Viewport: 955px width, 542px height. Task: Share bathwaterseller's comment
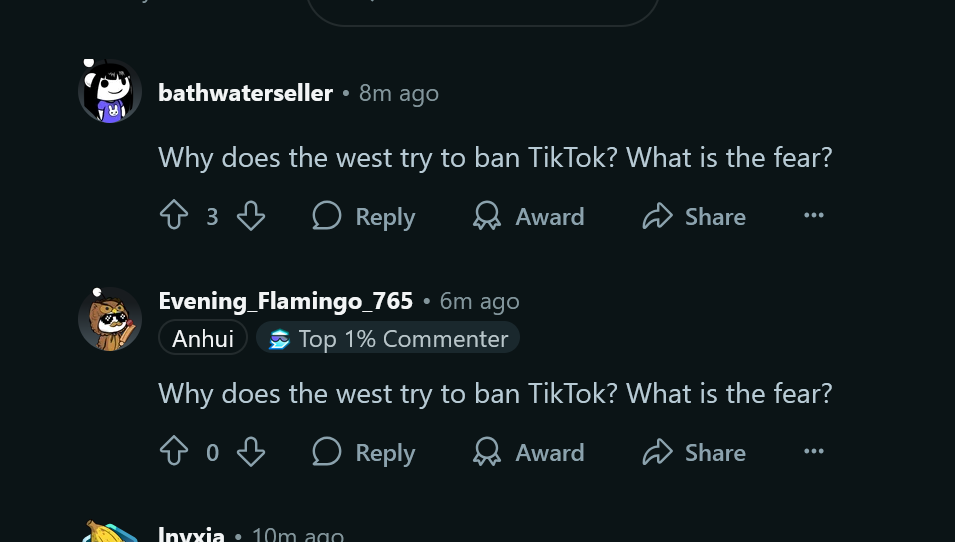click(694, 216)
